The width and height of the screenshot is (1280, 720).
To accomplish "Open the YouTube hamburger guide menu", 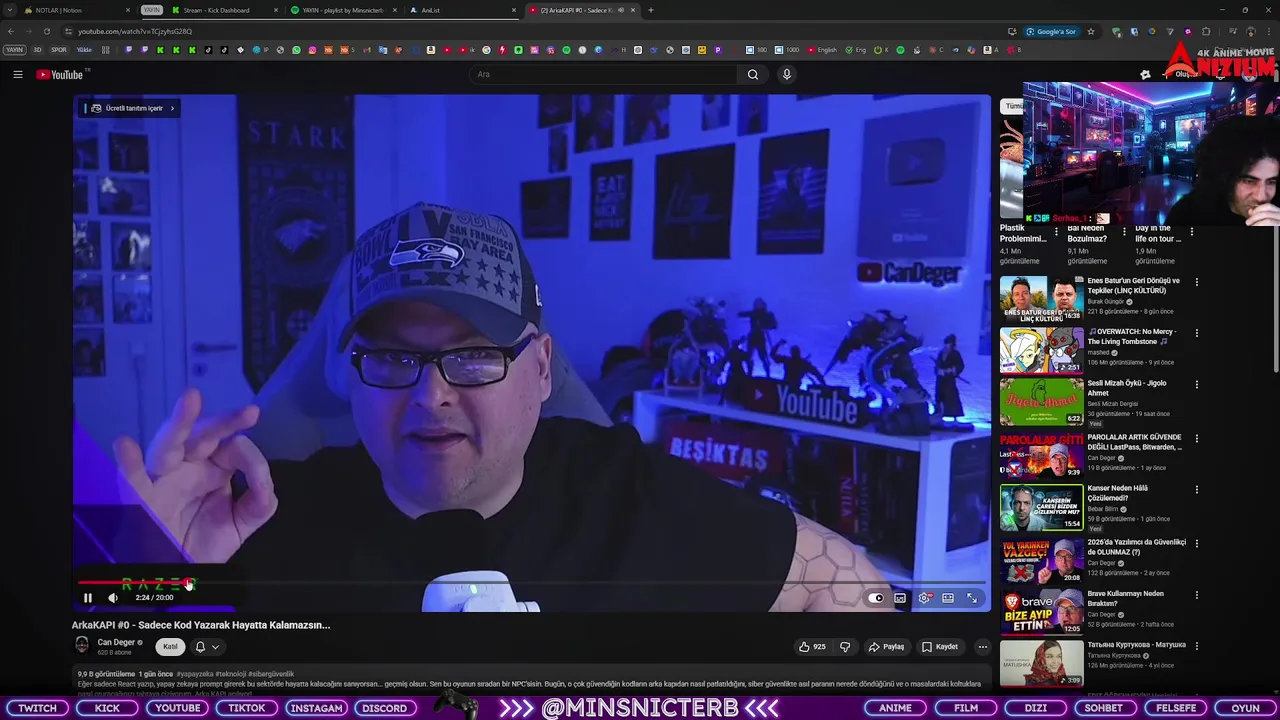I will click(x=17, y=74).
